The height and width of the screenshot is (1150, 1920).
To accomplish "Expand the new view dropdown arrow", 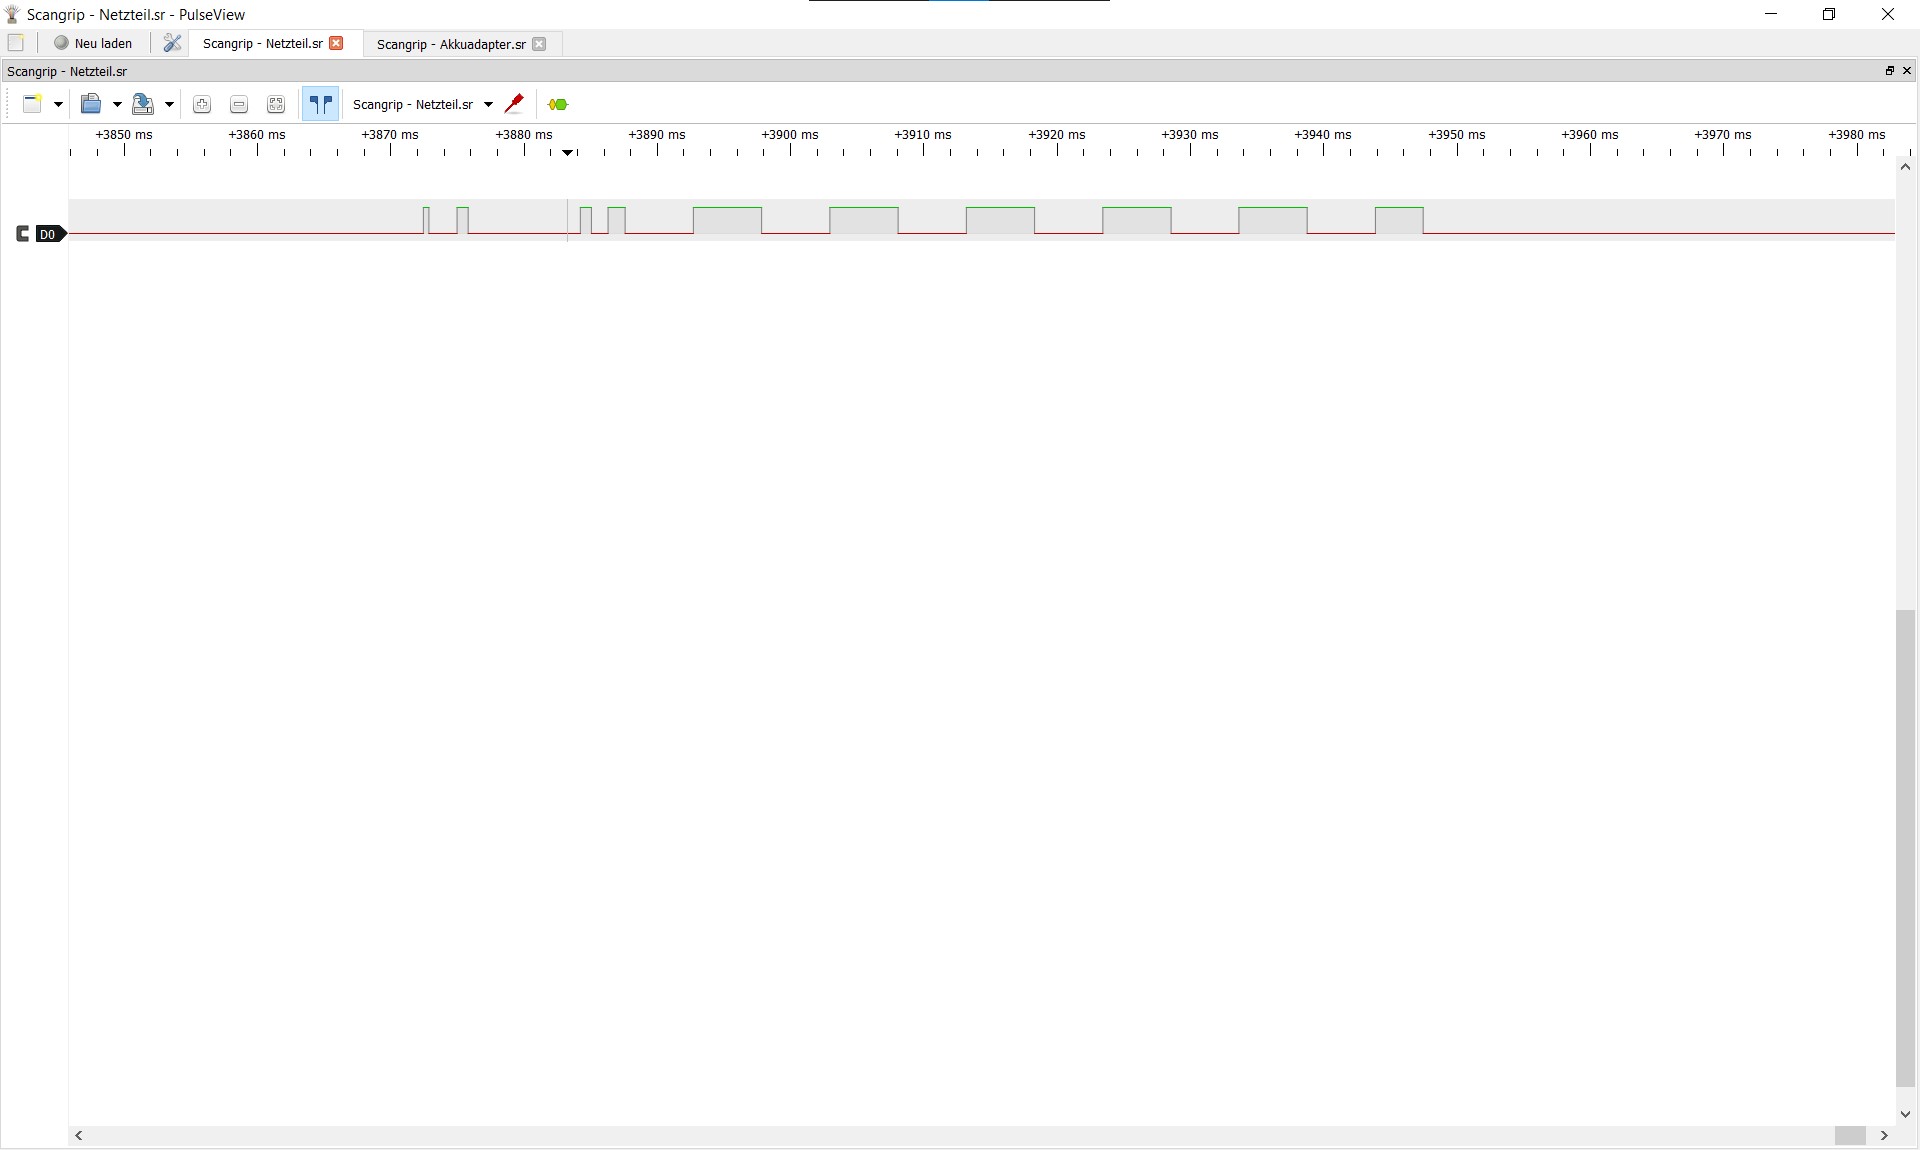I will click(x=58, y=104).
